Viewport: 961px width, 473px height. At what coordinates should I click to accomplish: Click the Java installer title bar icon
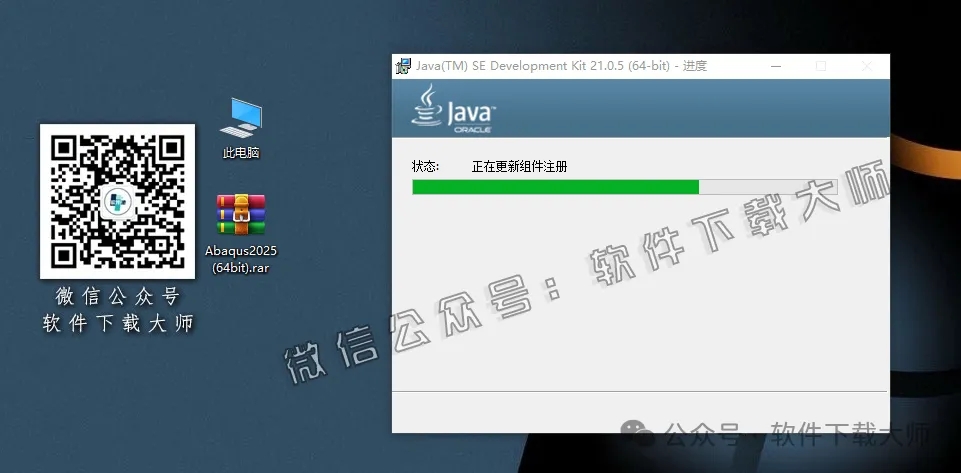click(x=403, y=66)
